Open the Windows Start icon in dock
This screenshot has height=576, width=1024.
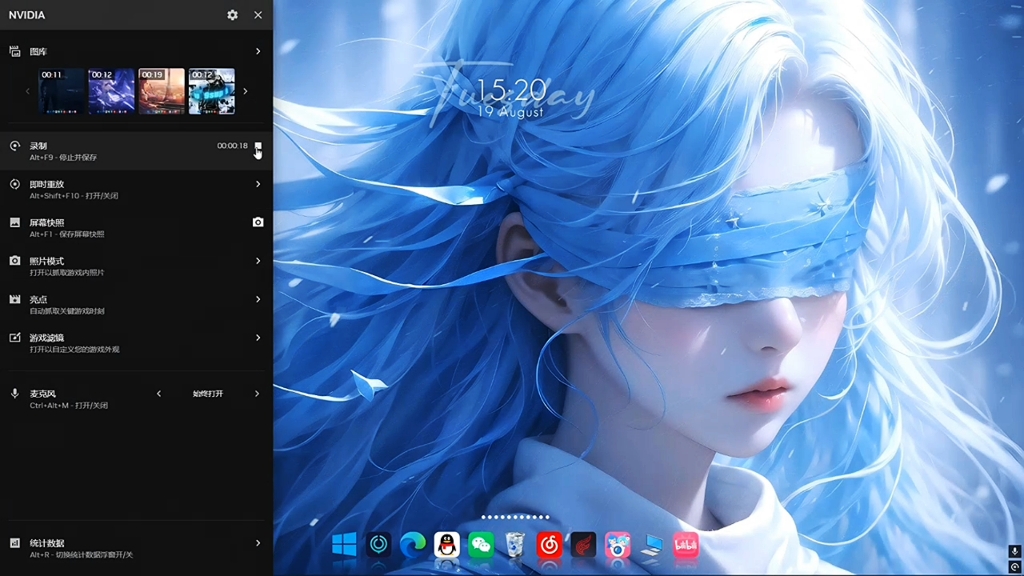[344, 544]
